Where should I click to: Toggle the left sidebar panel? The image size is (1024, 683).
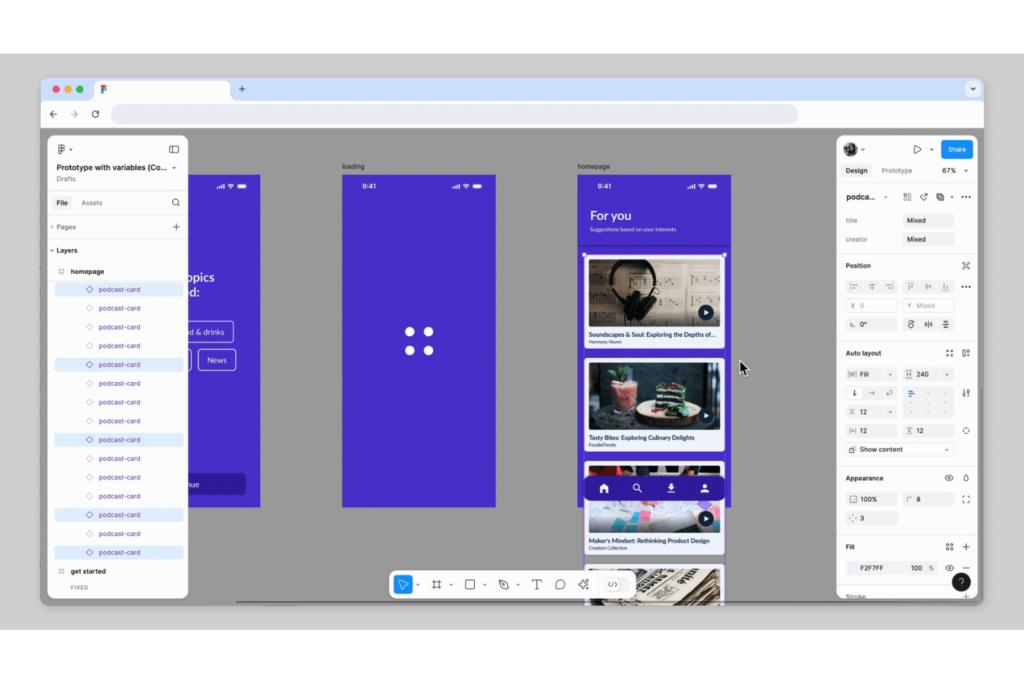tap(174, 150)
